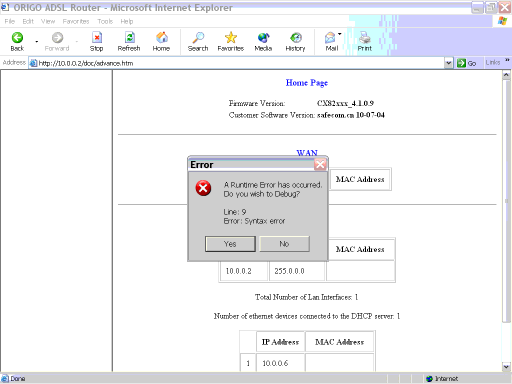
Task: Expand the Links toolbar chevron
Action: [x=507, y=60]
